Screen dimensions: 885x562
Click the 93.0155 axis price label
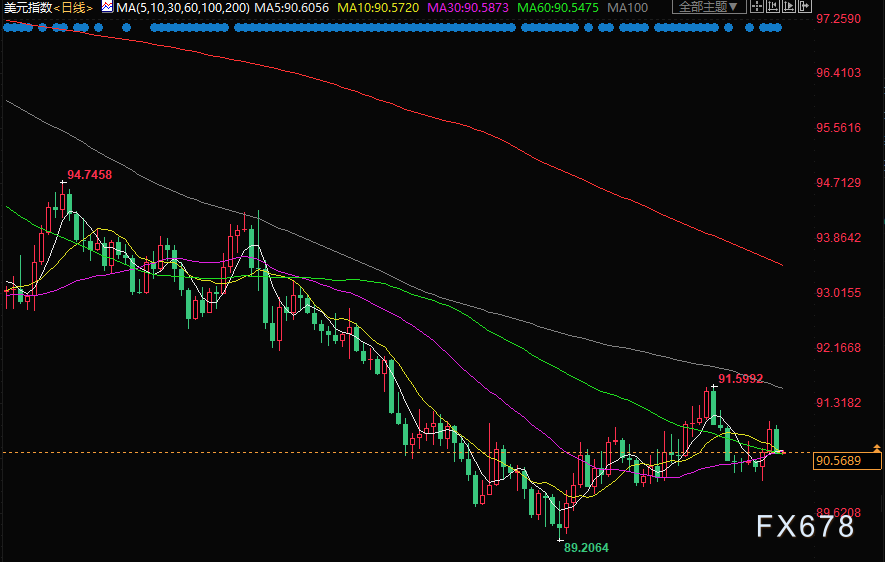pyautogui.click(x=839, y=293)
